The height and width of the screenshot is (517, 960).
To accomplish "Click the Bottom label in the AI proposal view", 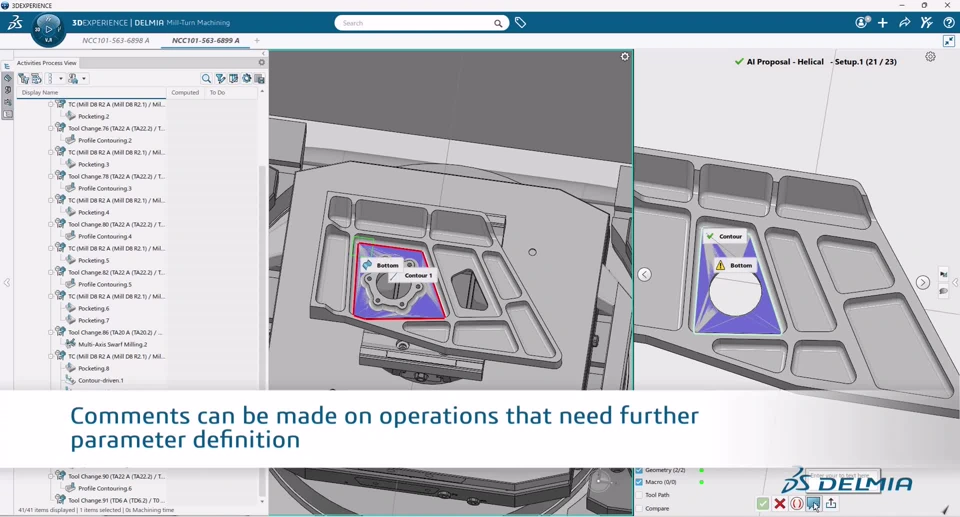I will coord(741,266).
